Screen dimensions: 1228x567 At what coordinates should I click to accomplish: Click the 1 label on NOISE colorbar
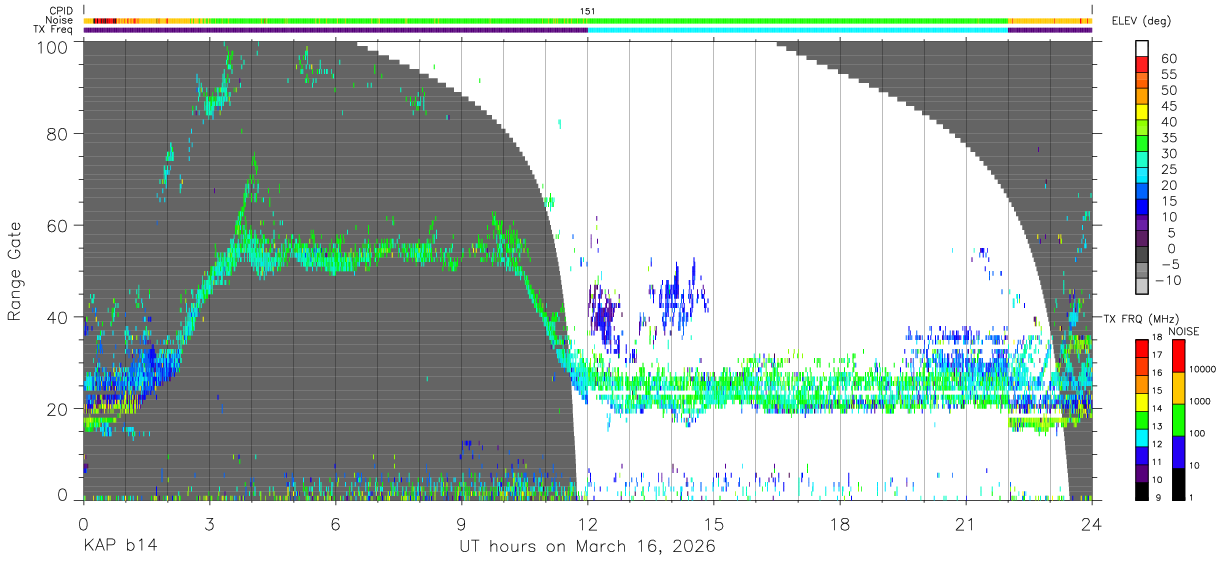(x=1191, y=497)
